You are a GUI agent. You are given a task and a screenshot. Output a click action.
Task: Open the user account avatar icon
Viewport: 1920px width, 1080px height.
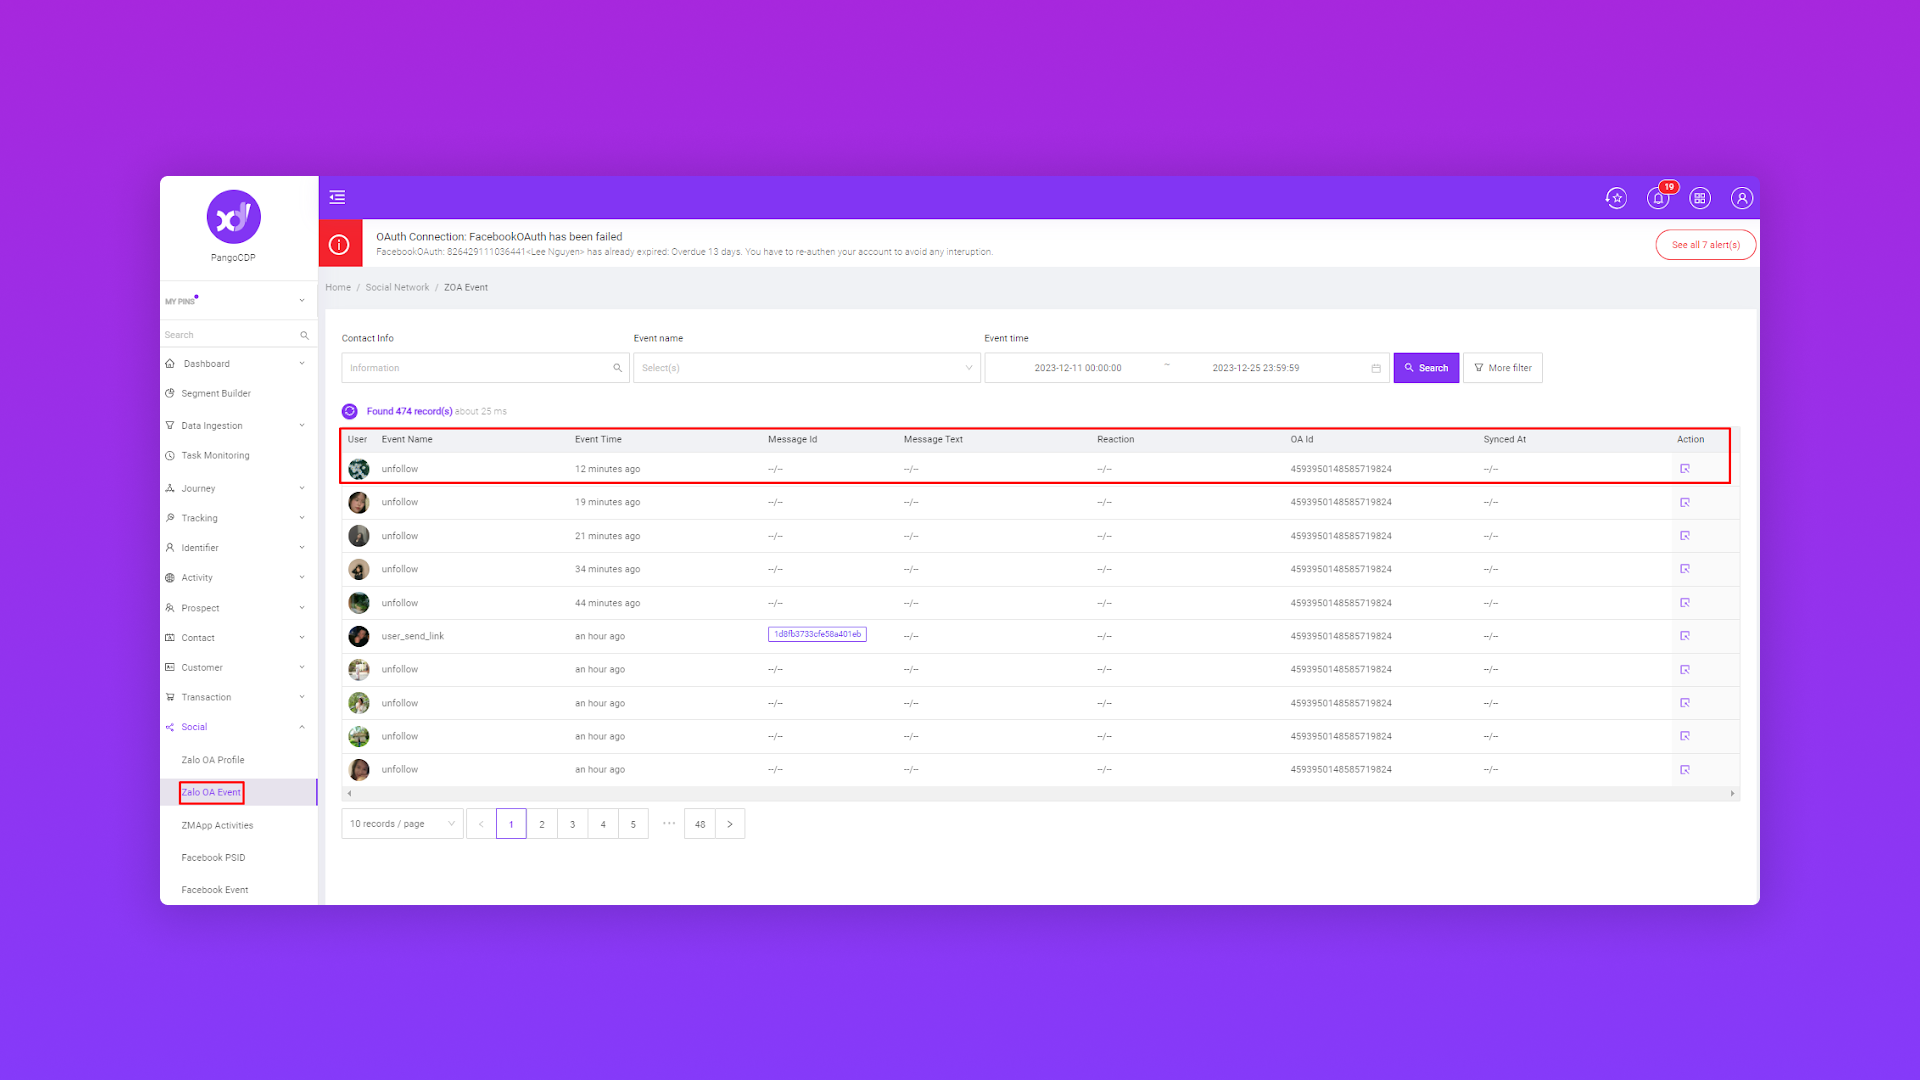(1742, 198)
